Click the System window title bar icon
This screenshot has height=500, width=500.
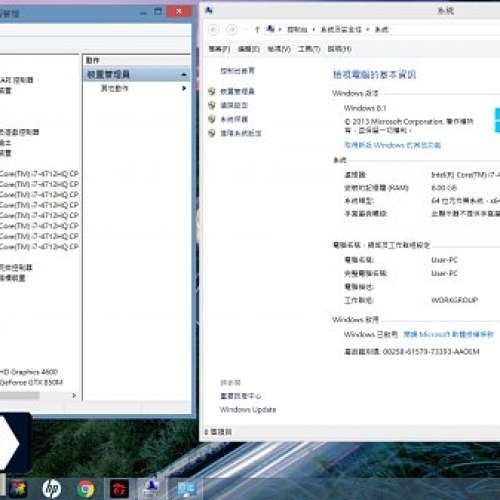[209, 11]
